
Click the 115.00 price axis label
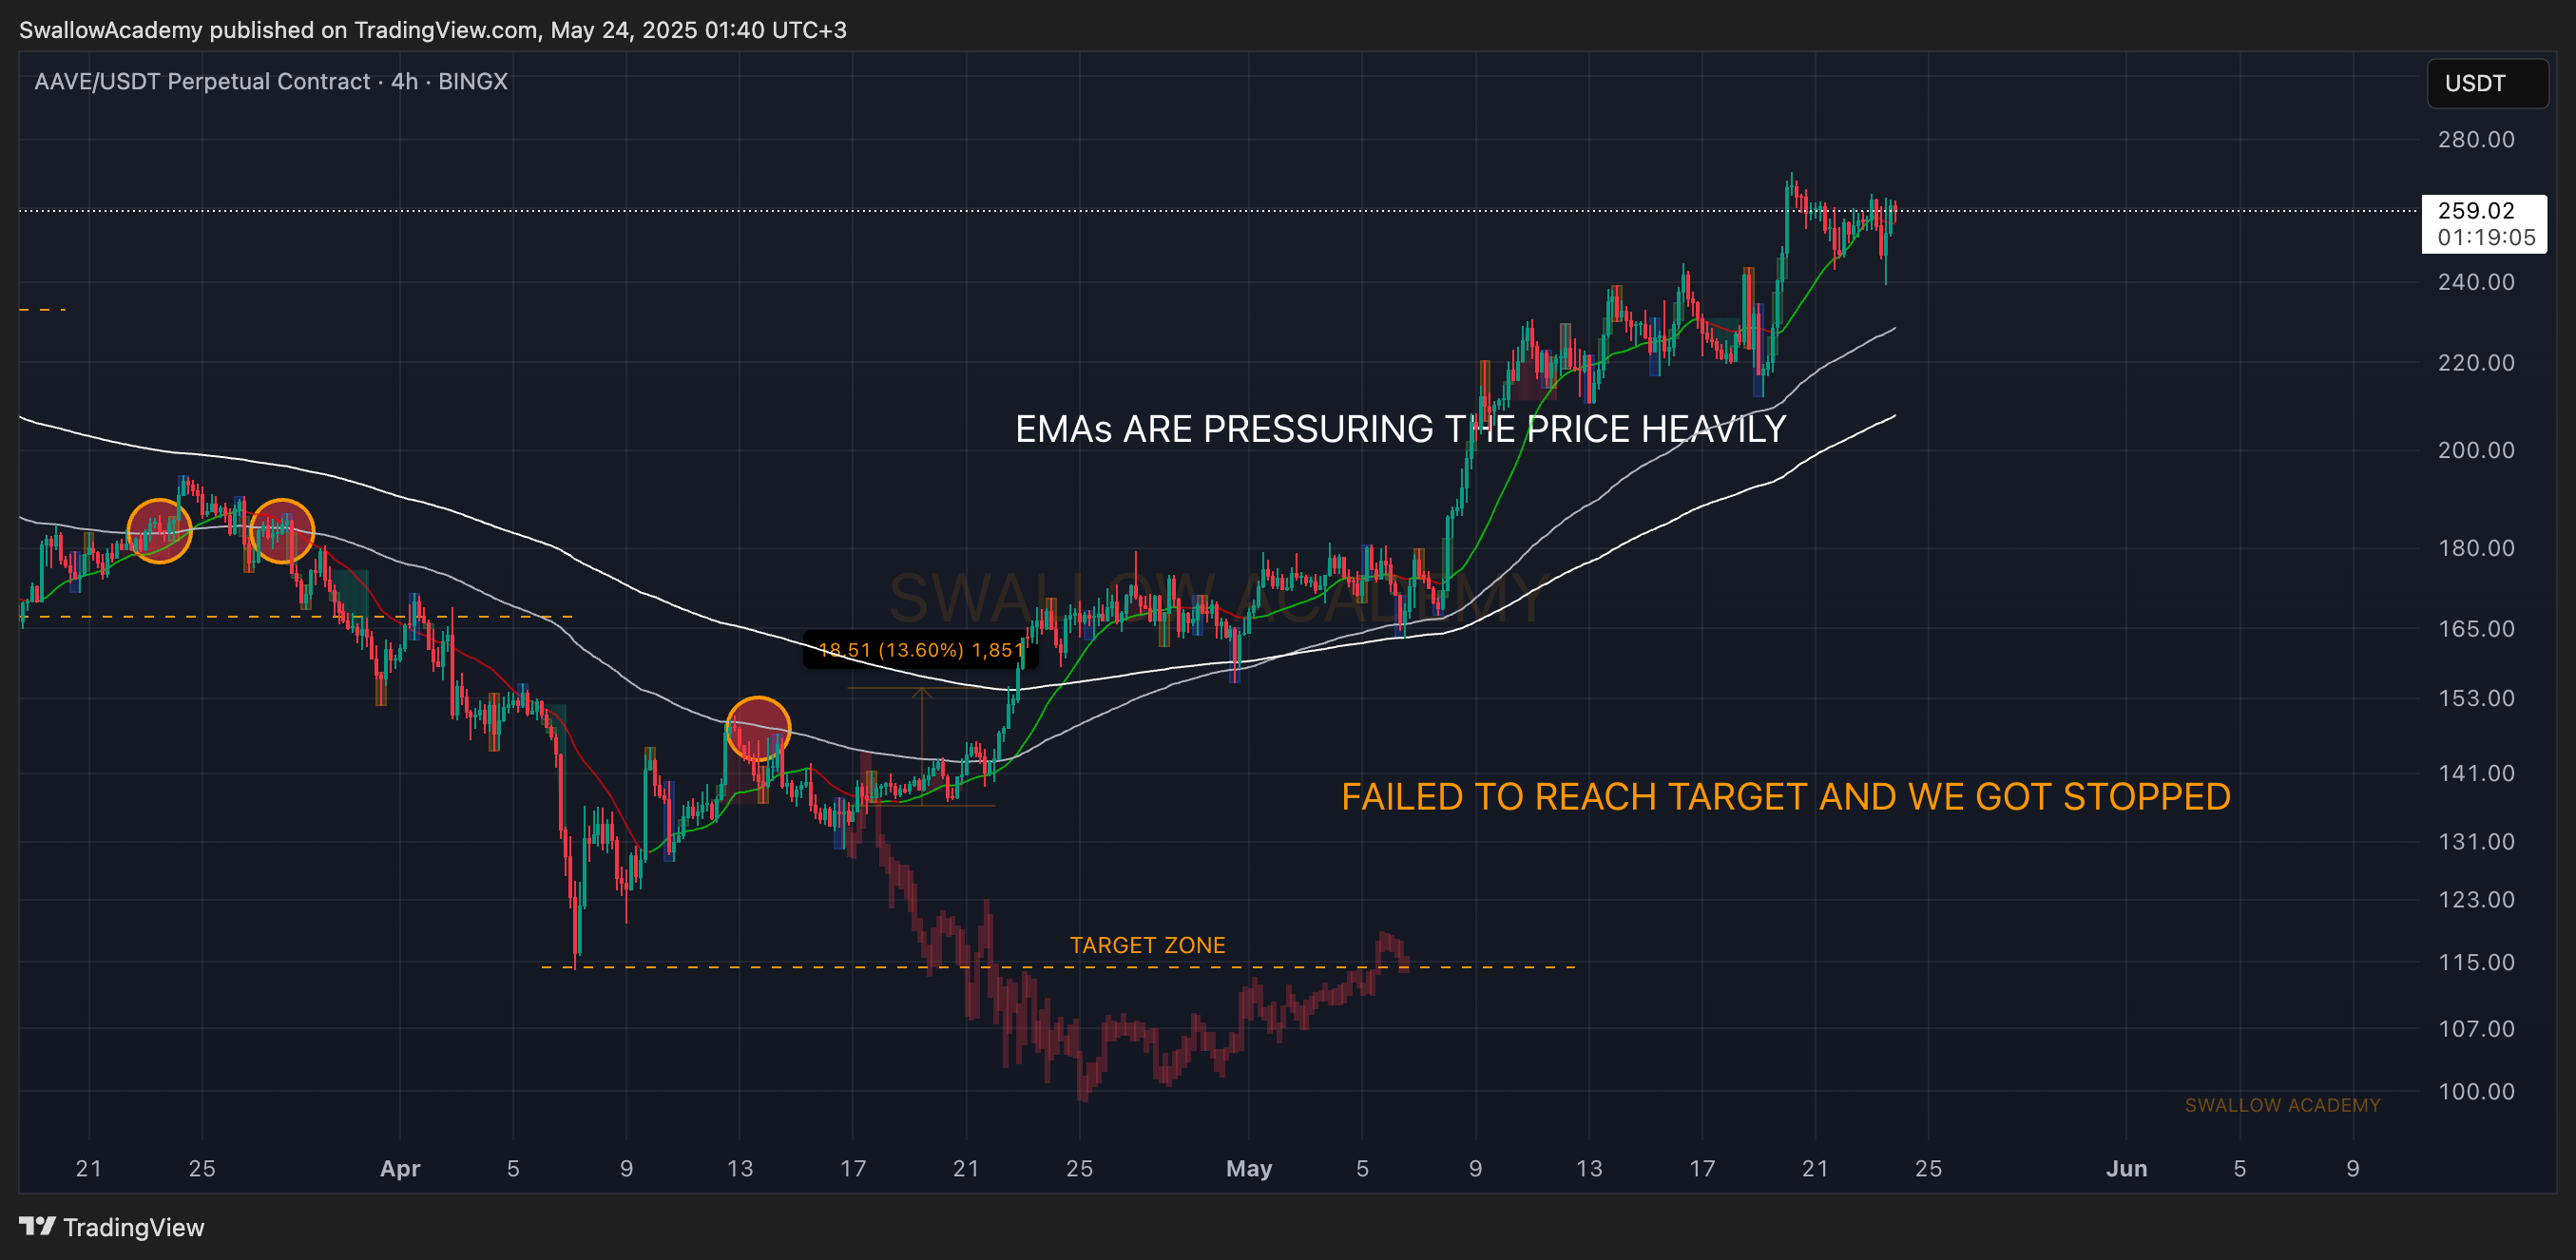tap(2476, 962)
